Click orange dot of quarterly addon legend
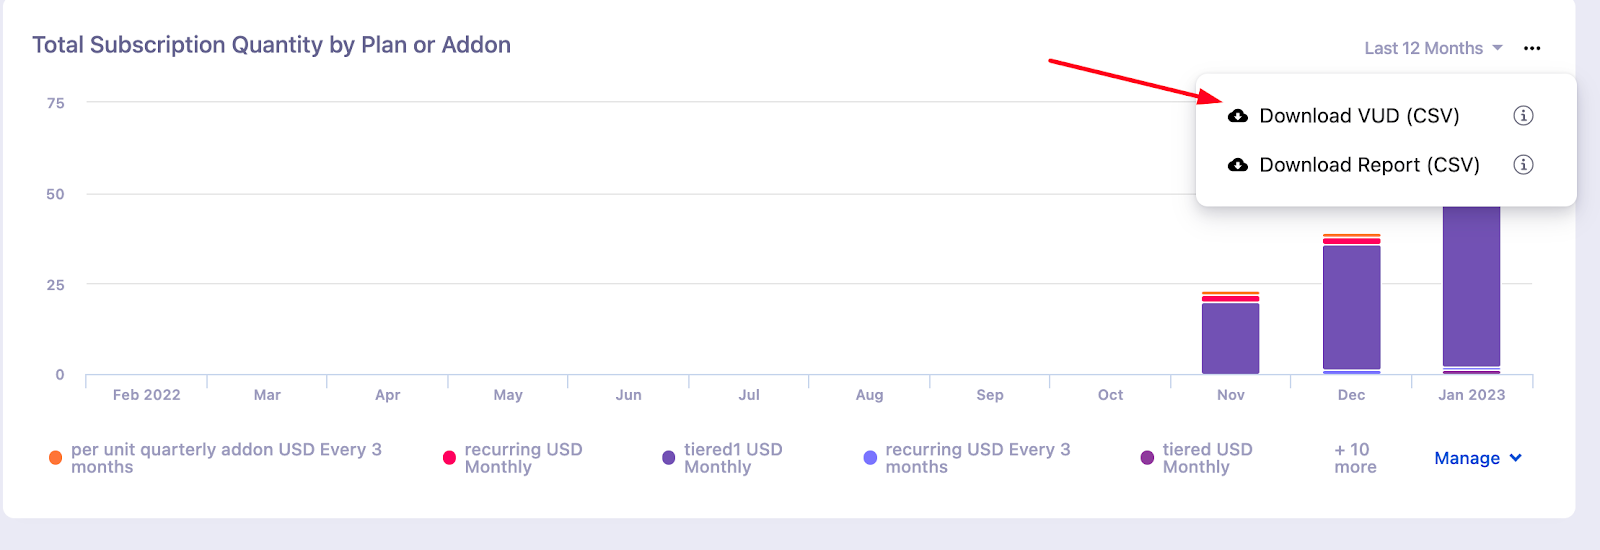 pos(56,458)
